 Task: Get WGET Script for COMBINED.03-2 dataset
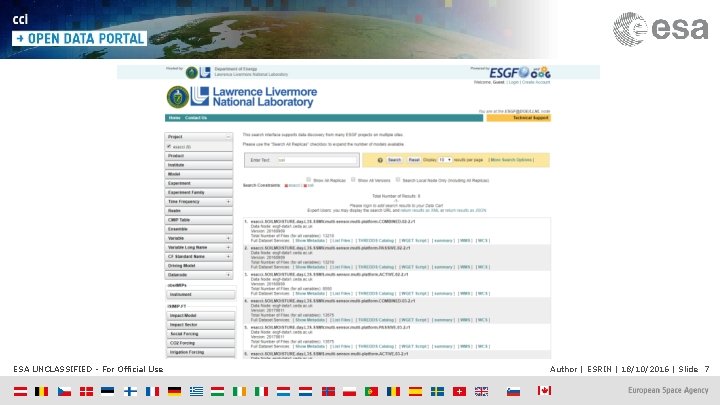coord(414,320)
